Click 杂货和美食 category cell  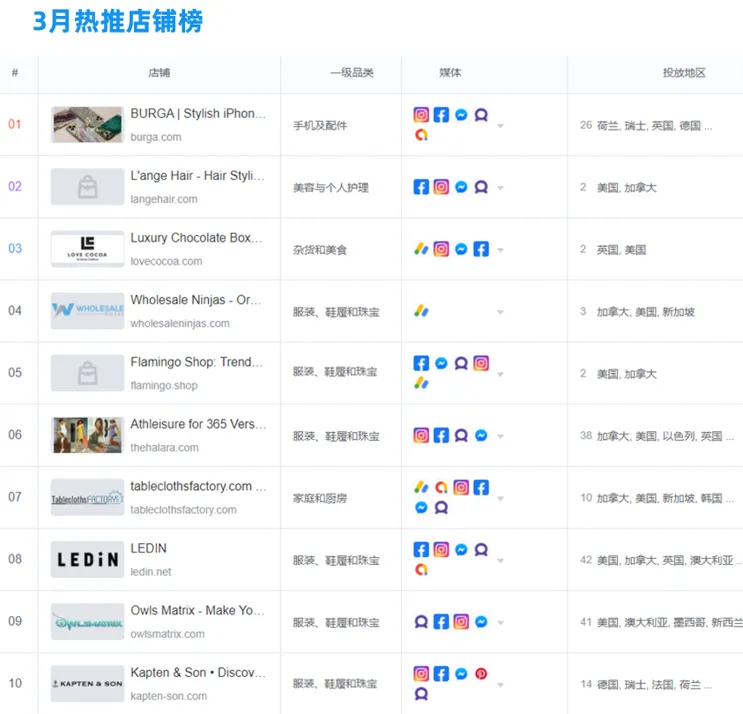click(320, 250)
